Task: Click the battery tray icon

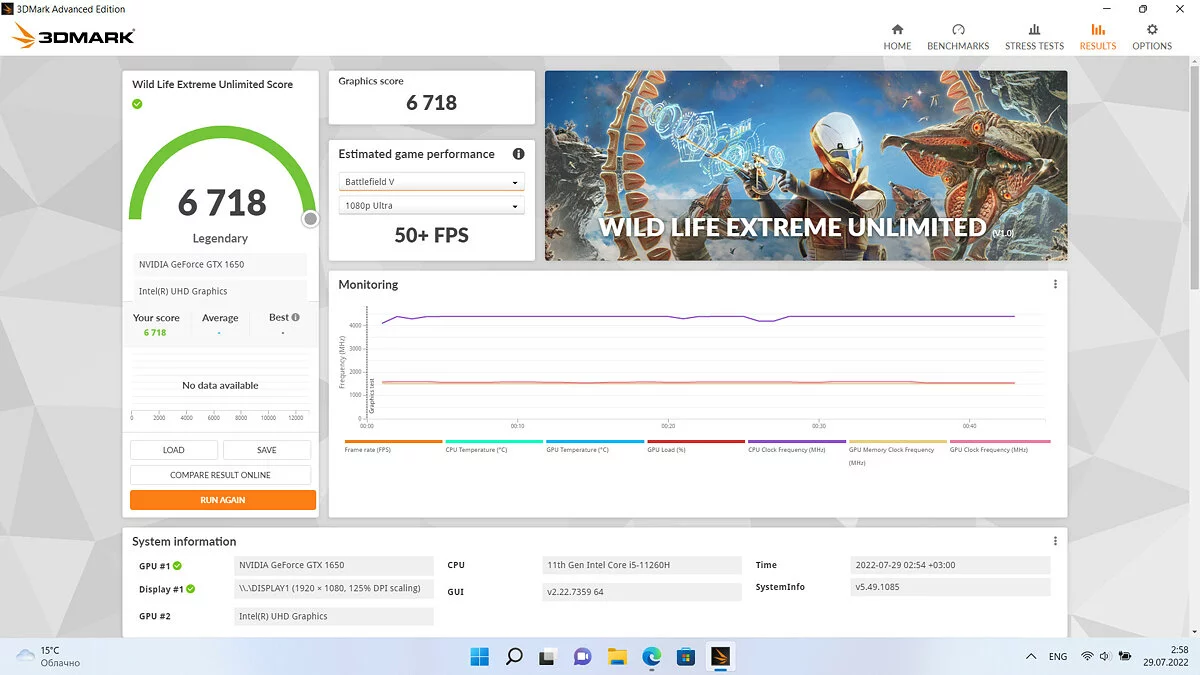Action: 1126,657
